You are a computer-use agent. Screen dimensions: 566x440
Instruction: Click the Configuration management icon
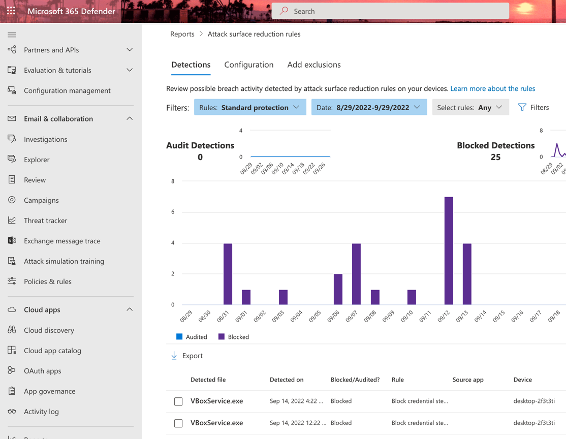tap(12, 90)
